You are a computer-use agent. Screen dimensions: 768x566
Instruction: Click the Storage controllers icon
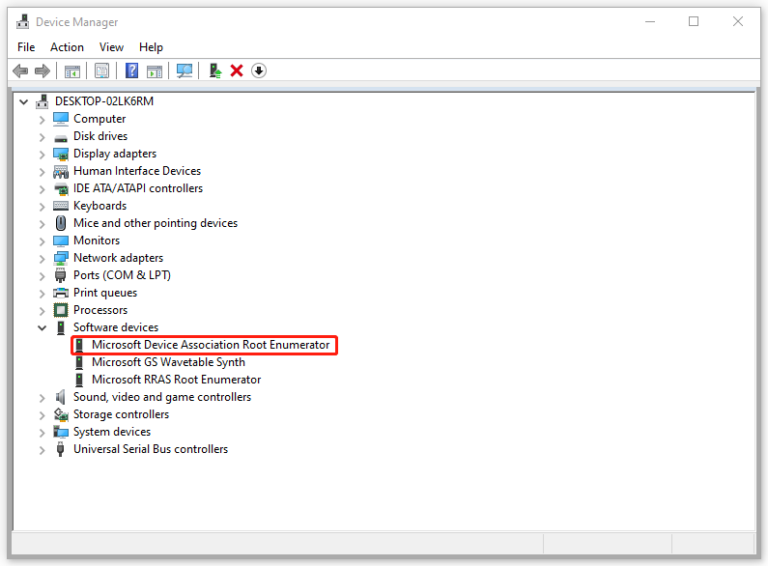[x=61, y=415]
